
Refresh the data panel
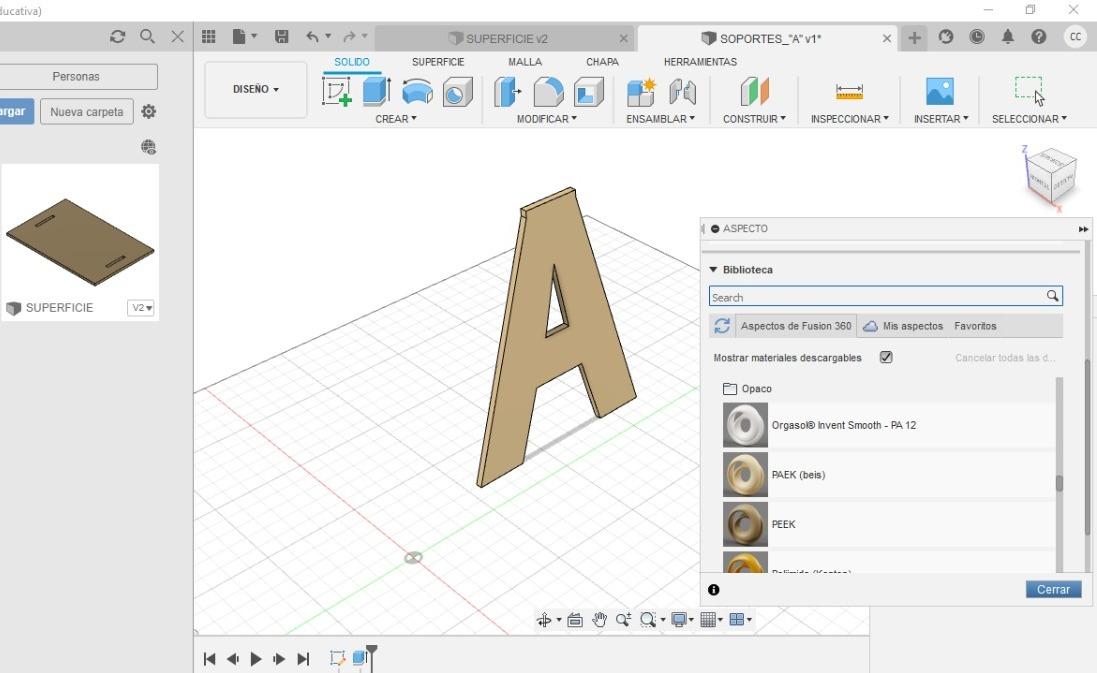tap(118, 36)
